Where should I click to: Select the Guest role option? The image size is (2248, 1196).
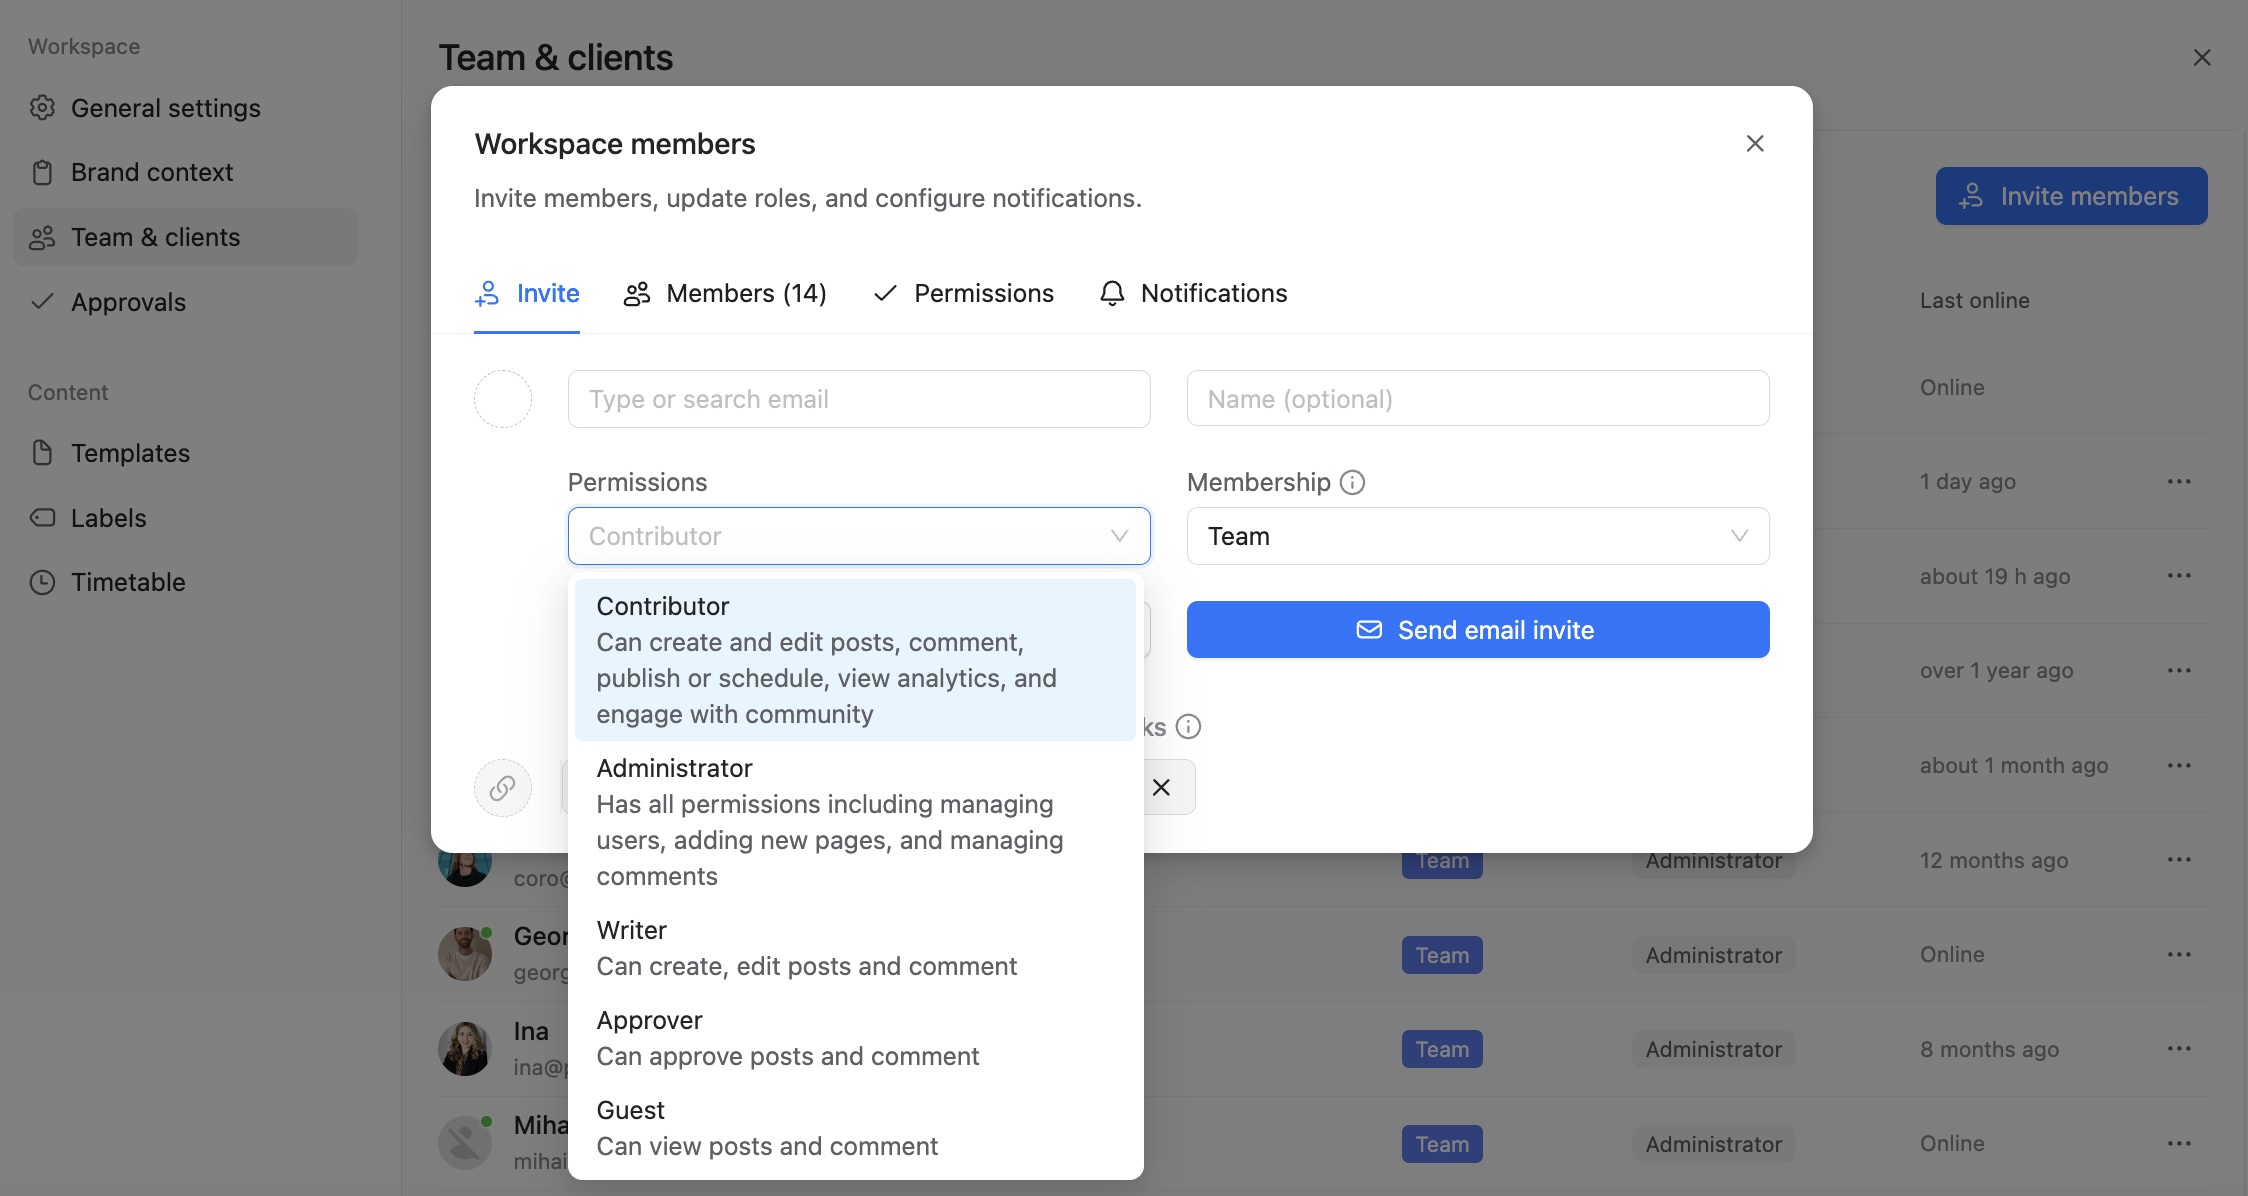(855, 1128)
